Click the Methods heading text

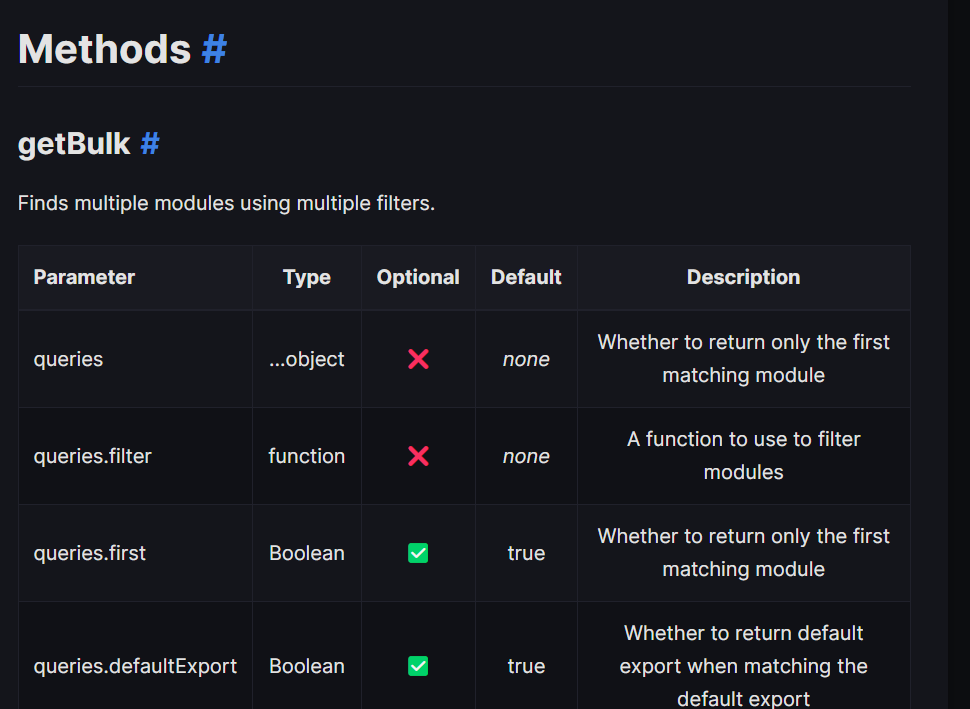[104, 49]
